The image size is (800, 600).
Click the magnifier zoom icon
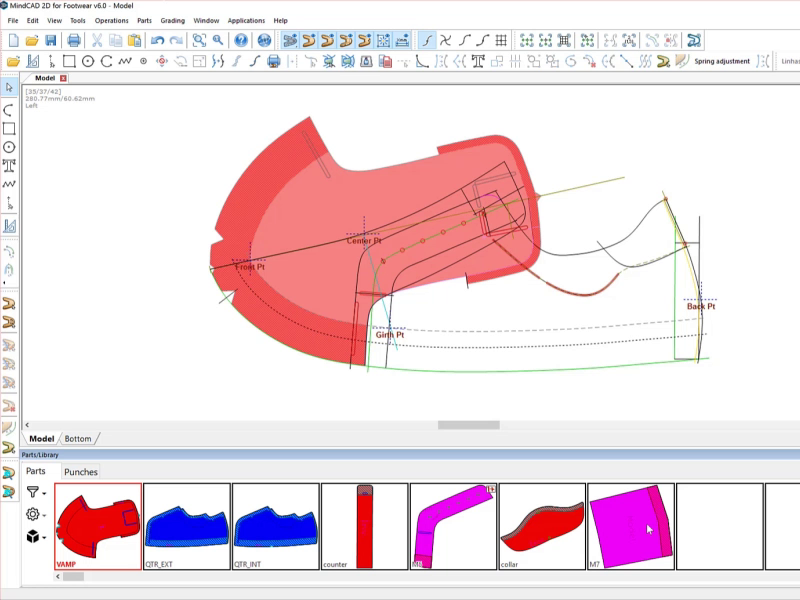tap(218, 40)
